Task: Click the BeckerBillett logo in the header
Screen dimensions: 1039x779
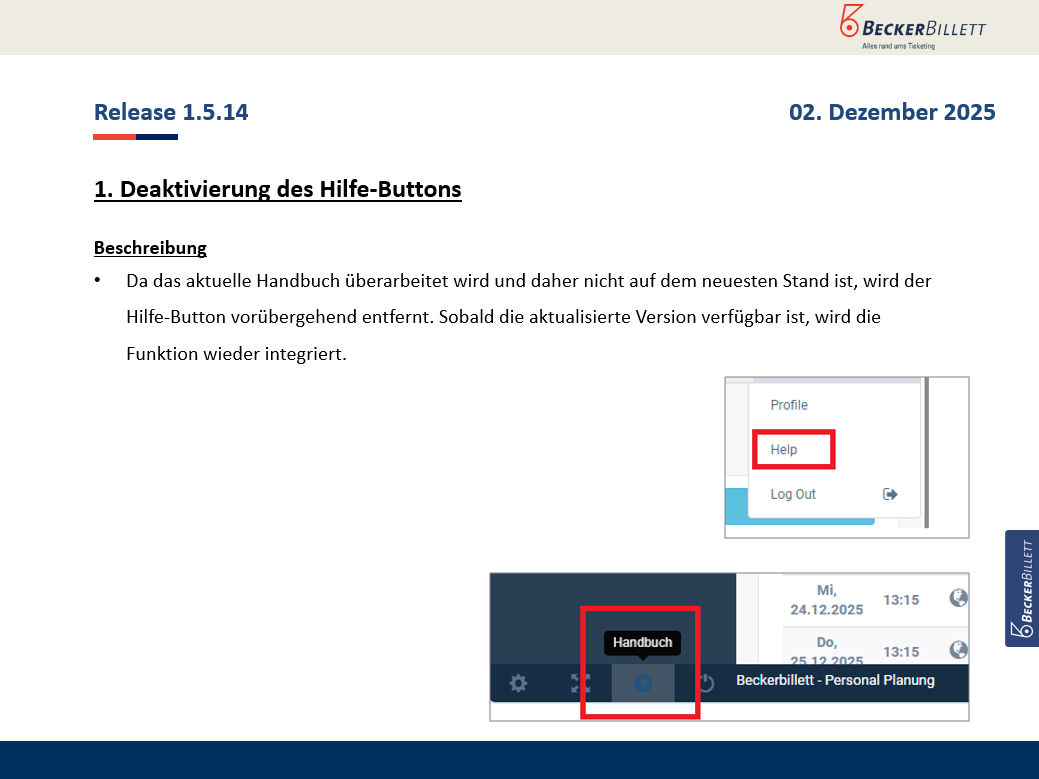Action: [x=912, y=26]
